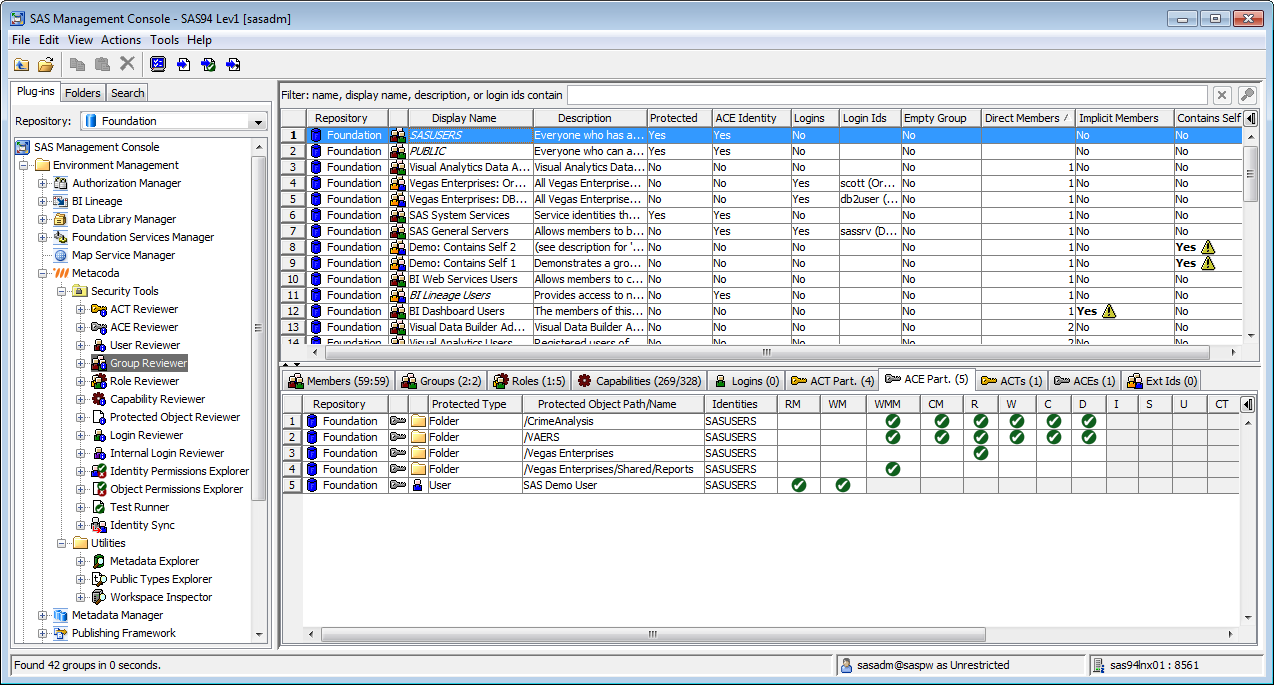The width and height of the screenshot is (1274, 685).
Task: Click the WM checkmark for SAS Demo User
Action: point(843,485)
